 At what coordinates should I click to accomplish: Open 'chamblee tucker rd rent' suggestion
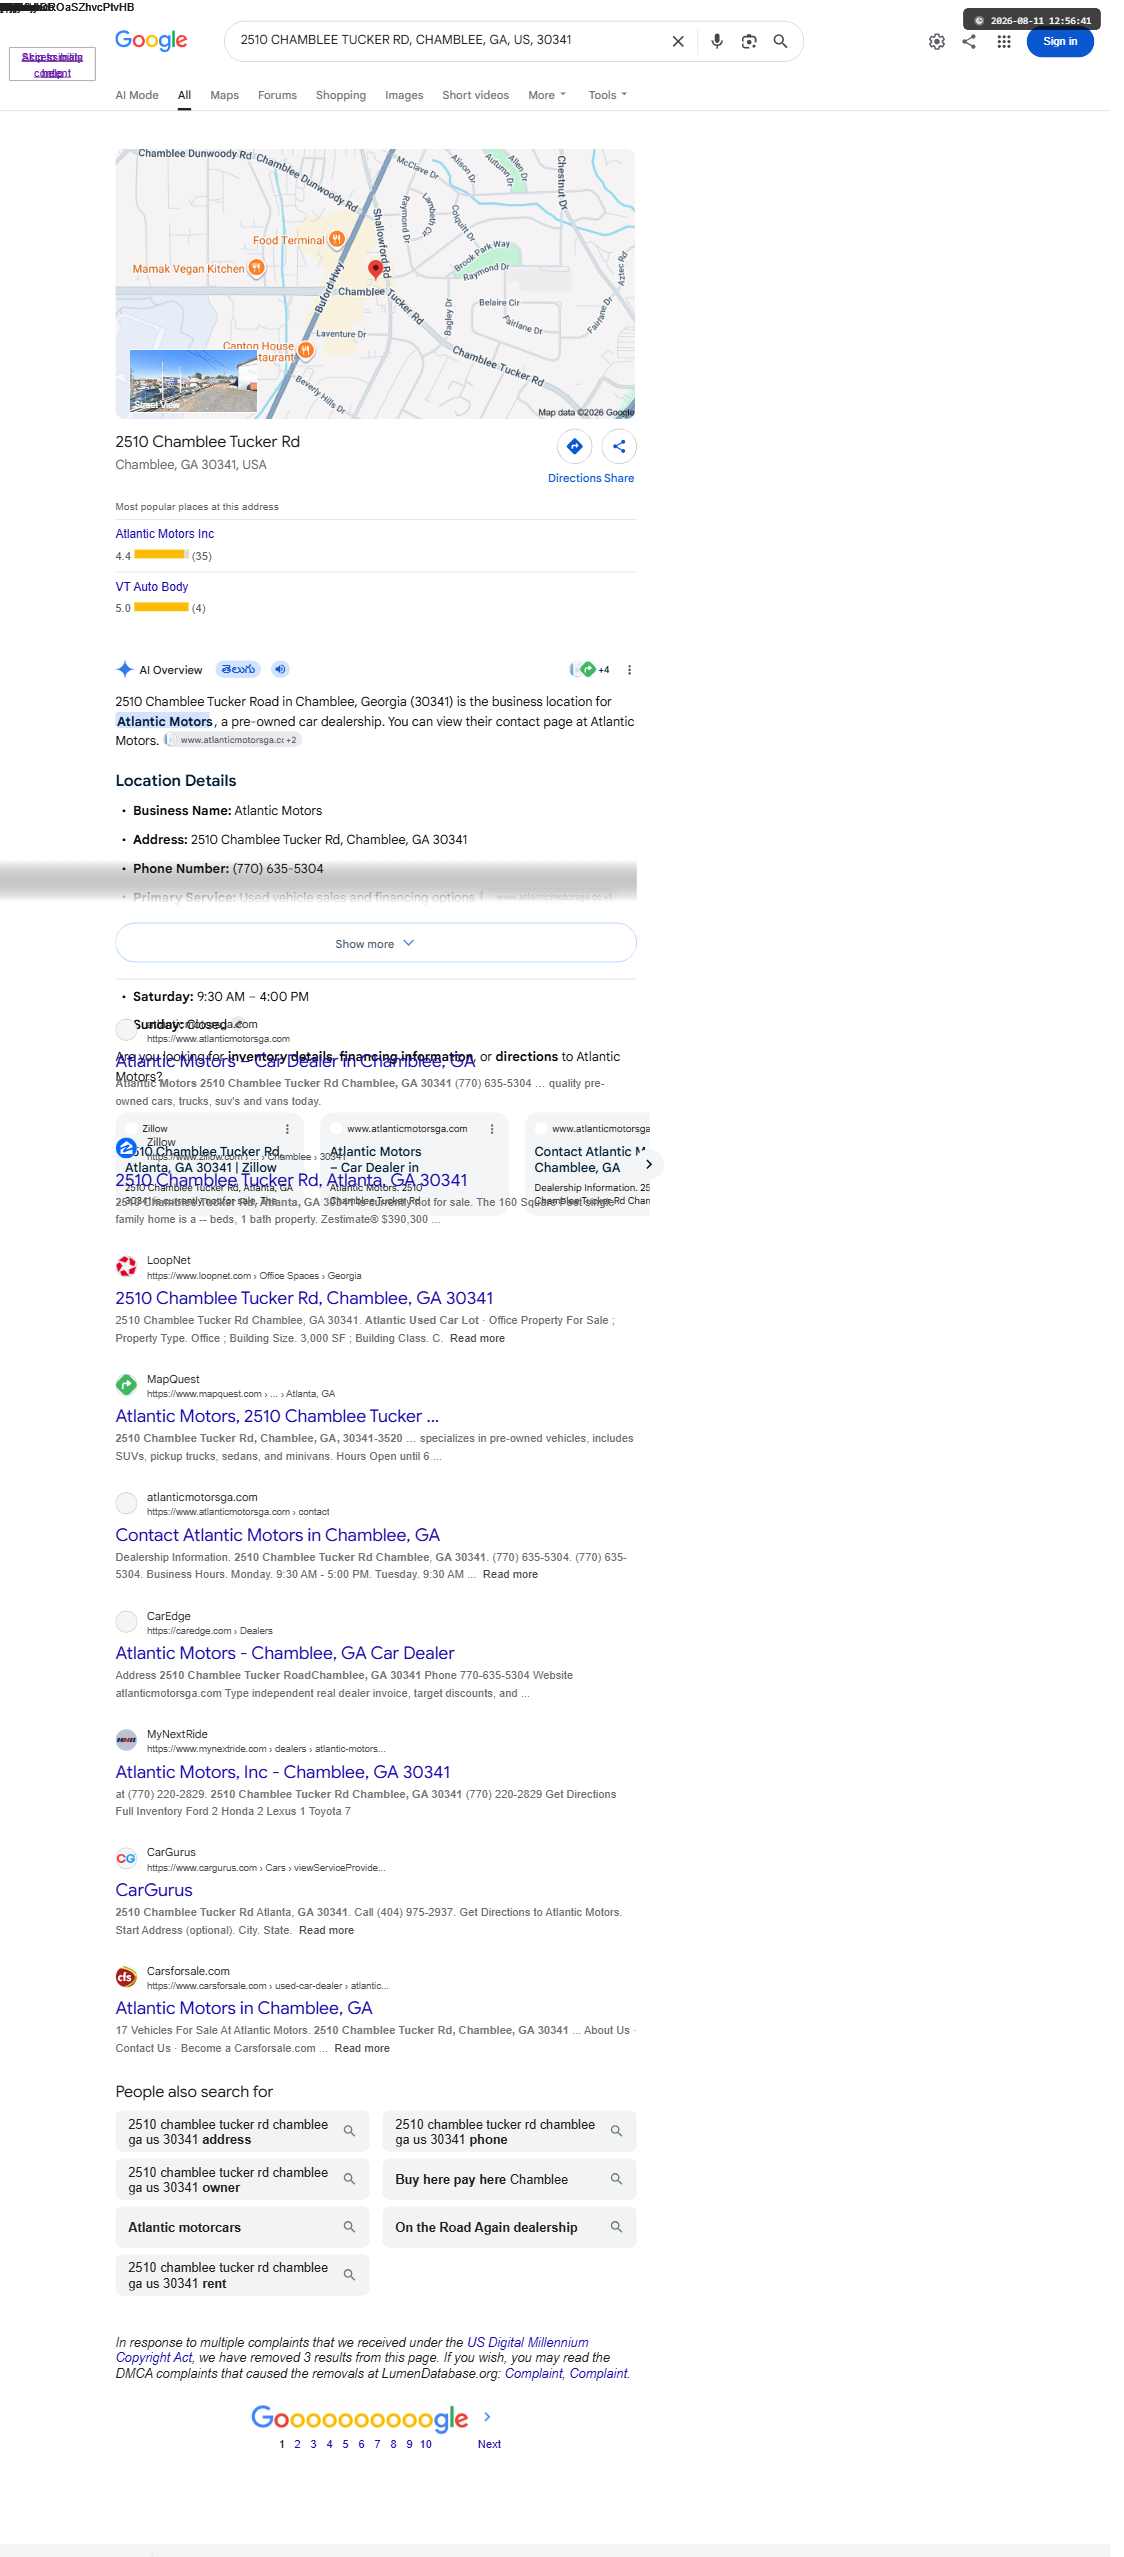pos(242,2275)
